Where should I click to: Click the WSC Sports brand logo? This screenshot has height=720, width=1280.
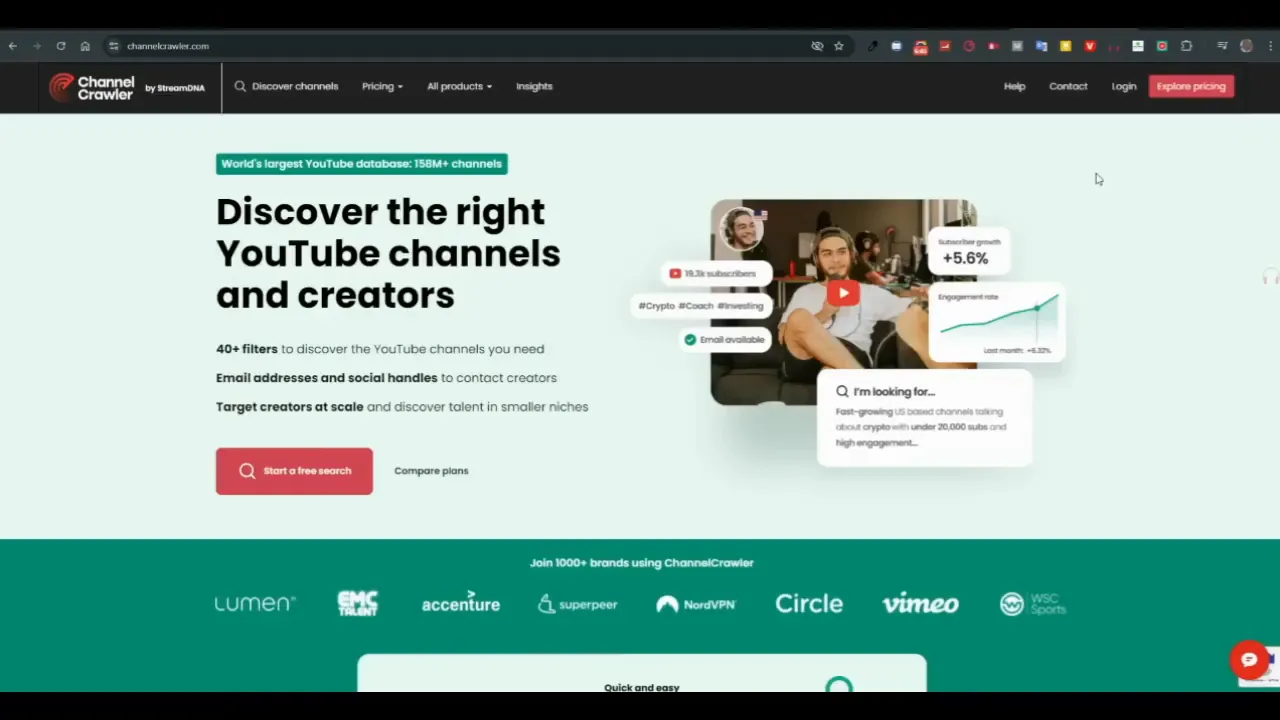(x=1033, y=604)
